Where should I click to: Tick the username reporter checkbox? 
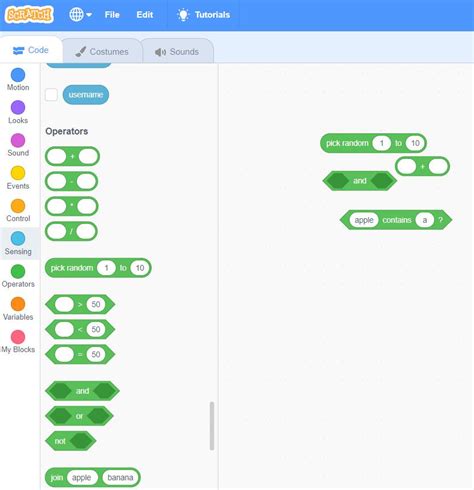[x=51, y=95]
